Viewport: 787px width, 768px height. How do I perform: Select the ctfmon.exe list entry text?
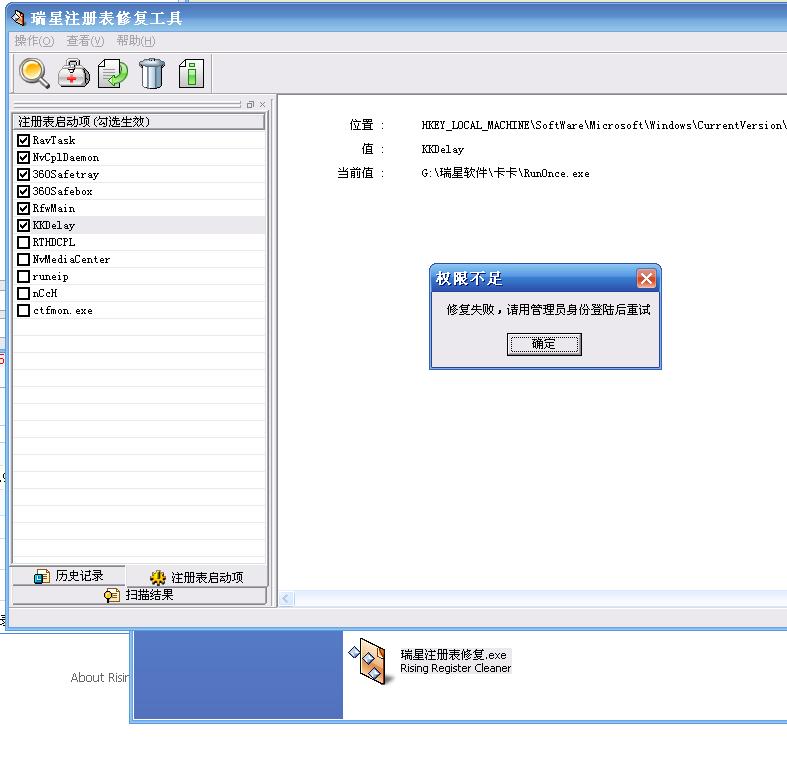tap(63, 310)
